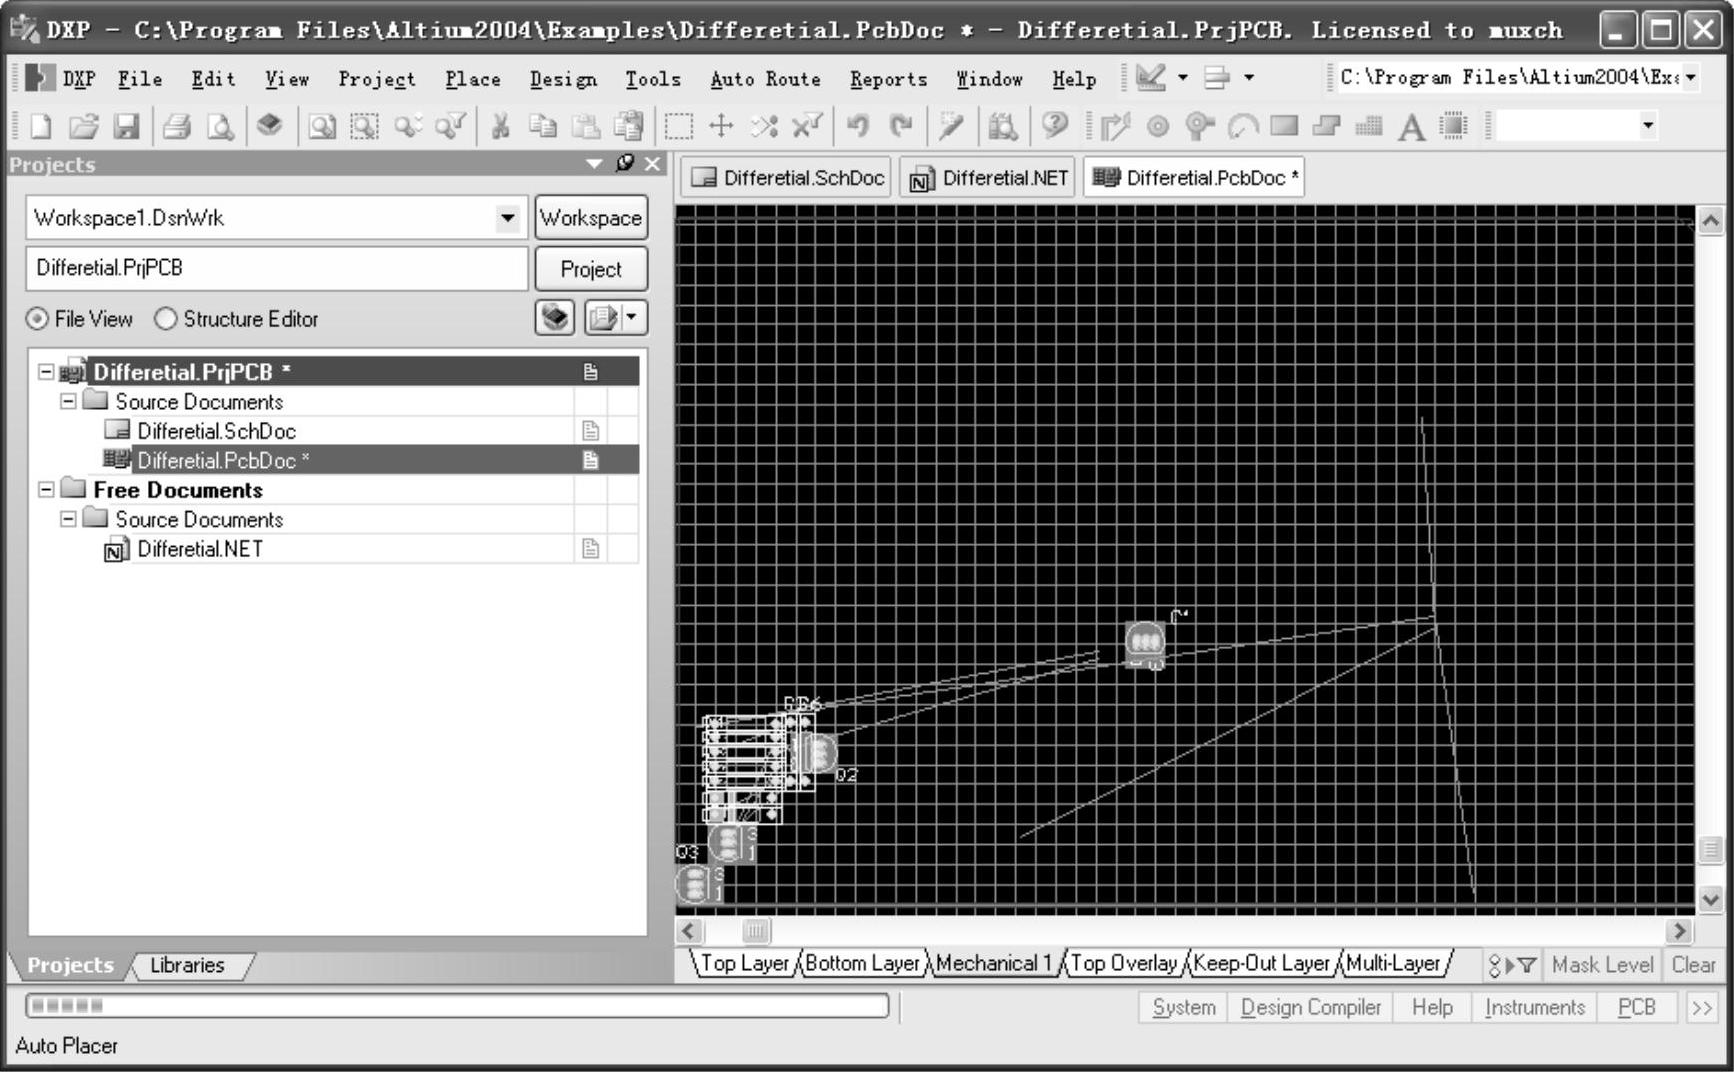Open the Design menu

point(563,79)
